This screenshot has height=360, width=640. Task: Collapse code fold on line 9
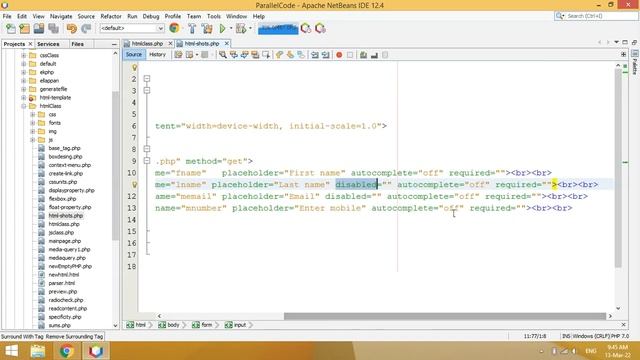pos(147,161)
